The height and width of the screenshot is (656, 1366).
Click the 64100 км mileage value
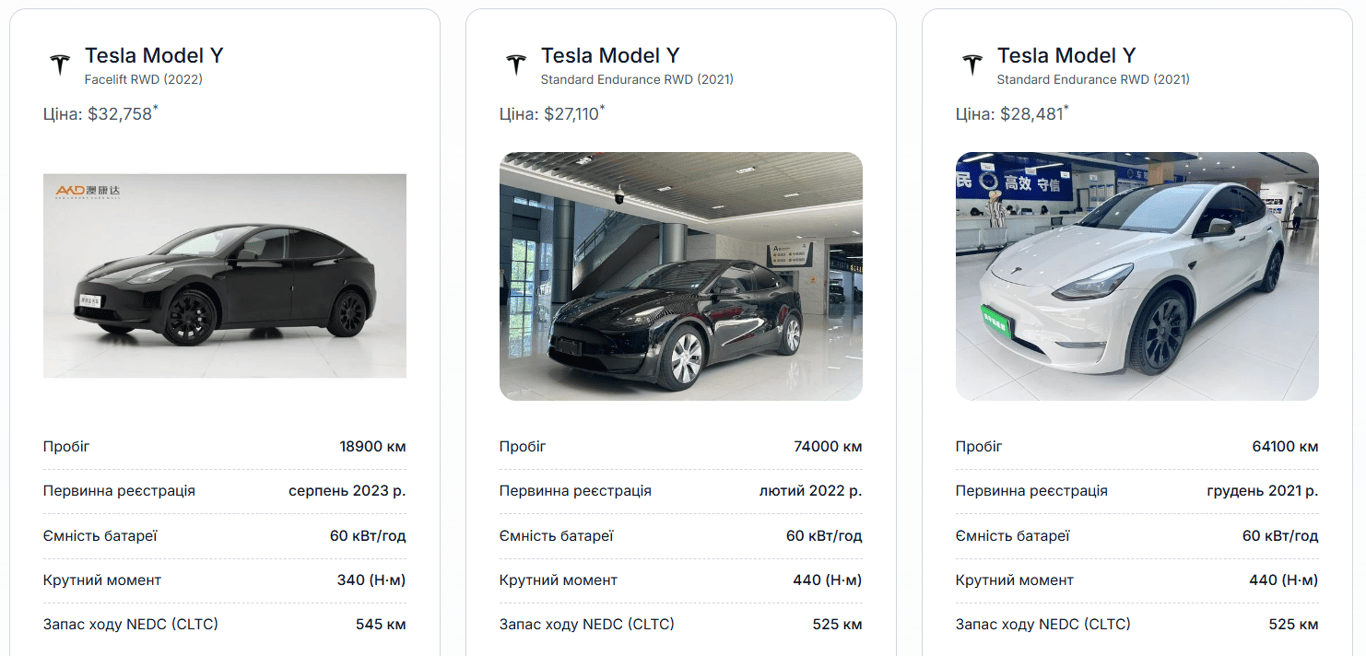1284,447
